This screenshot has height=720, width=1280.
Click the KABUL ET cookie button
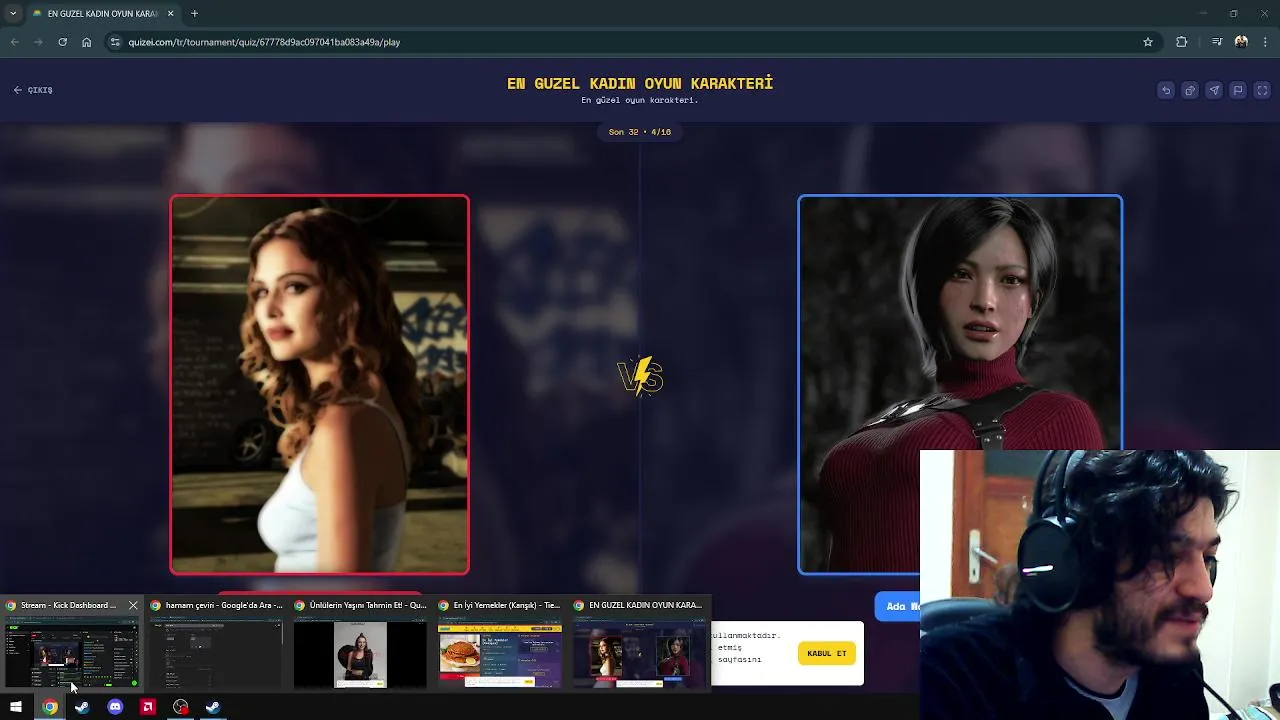coord(827,653)
